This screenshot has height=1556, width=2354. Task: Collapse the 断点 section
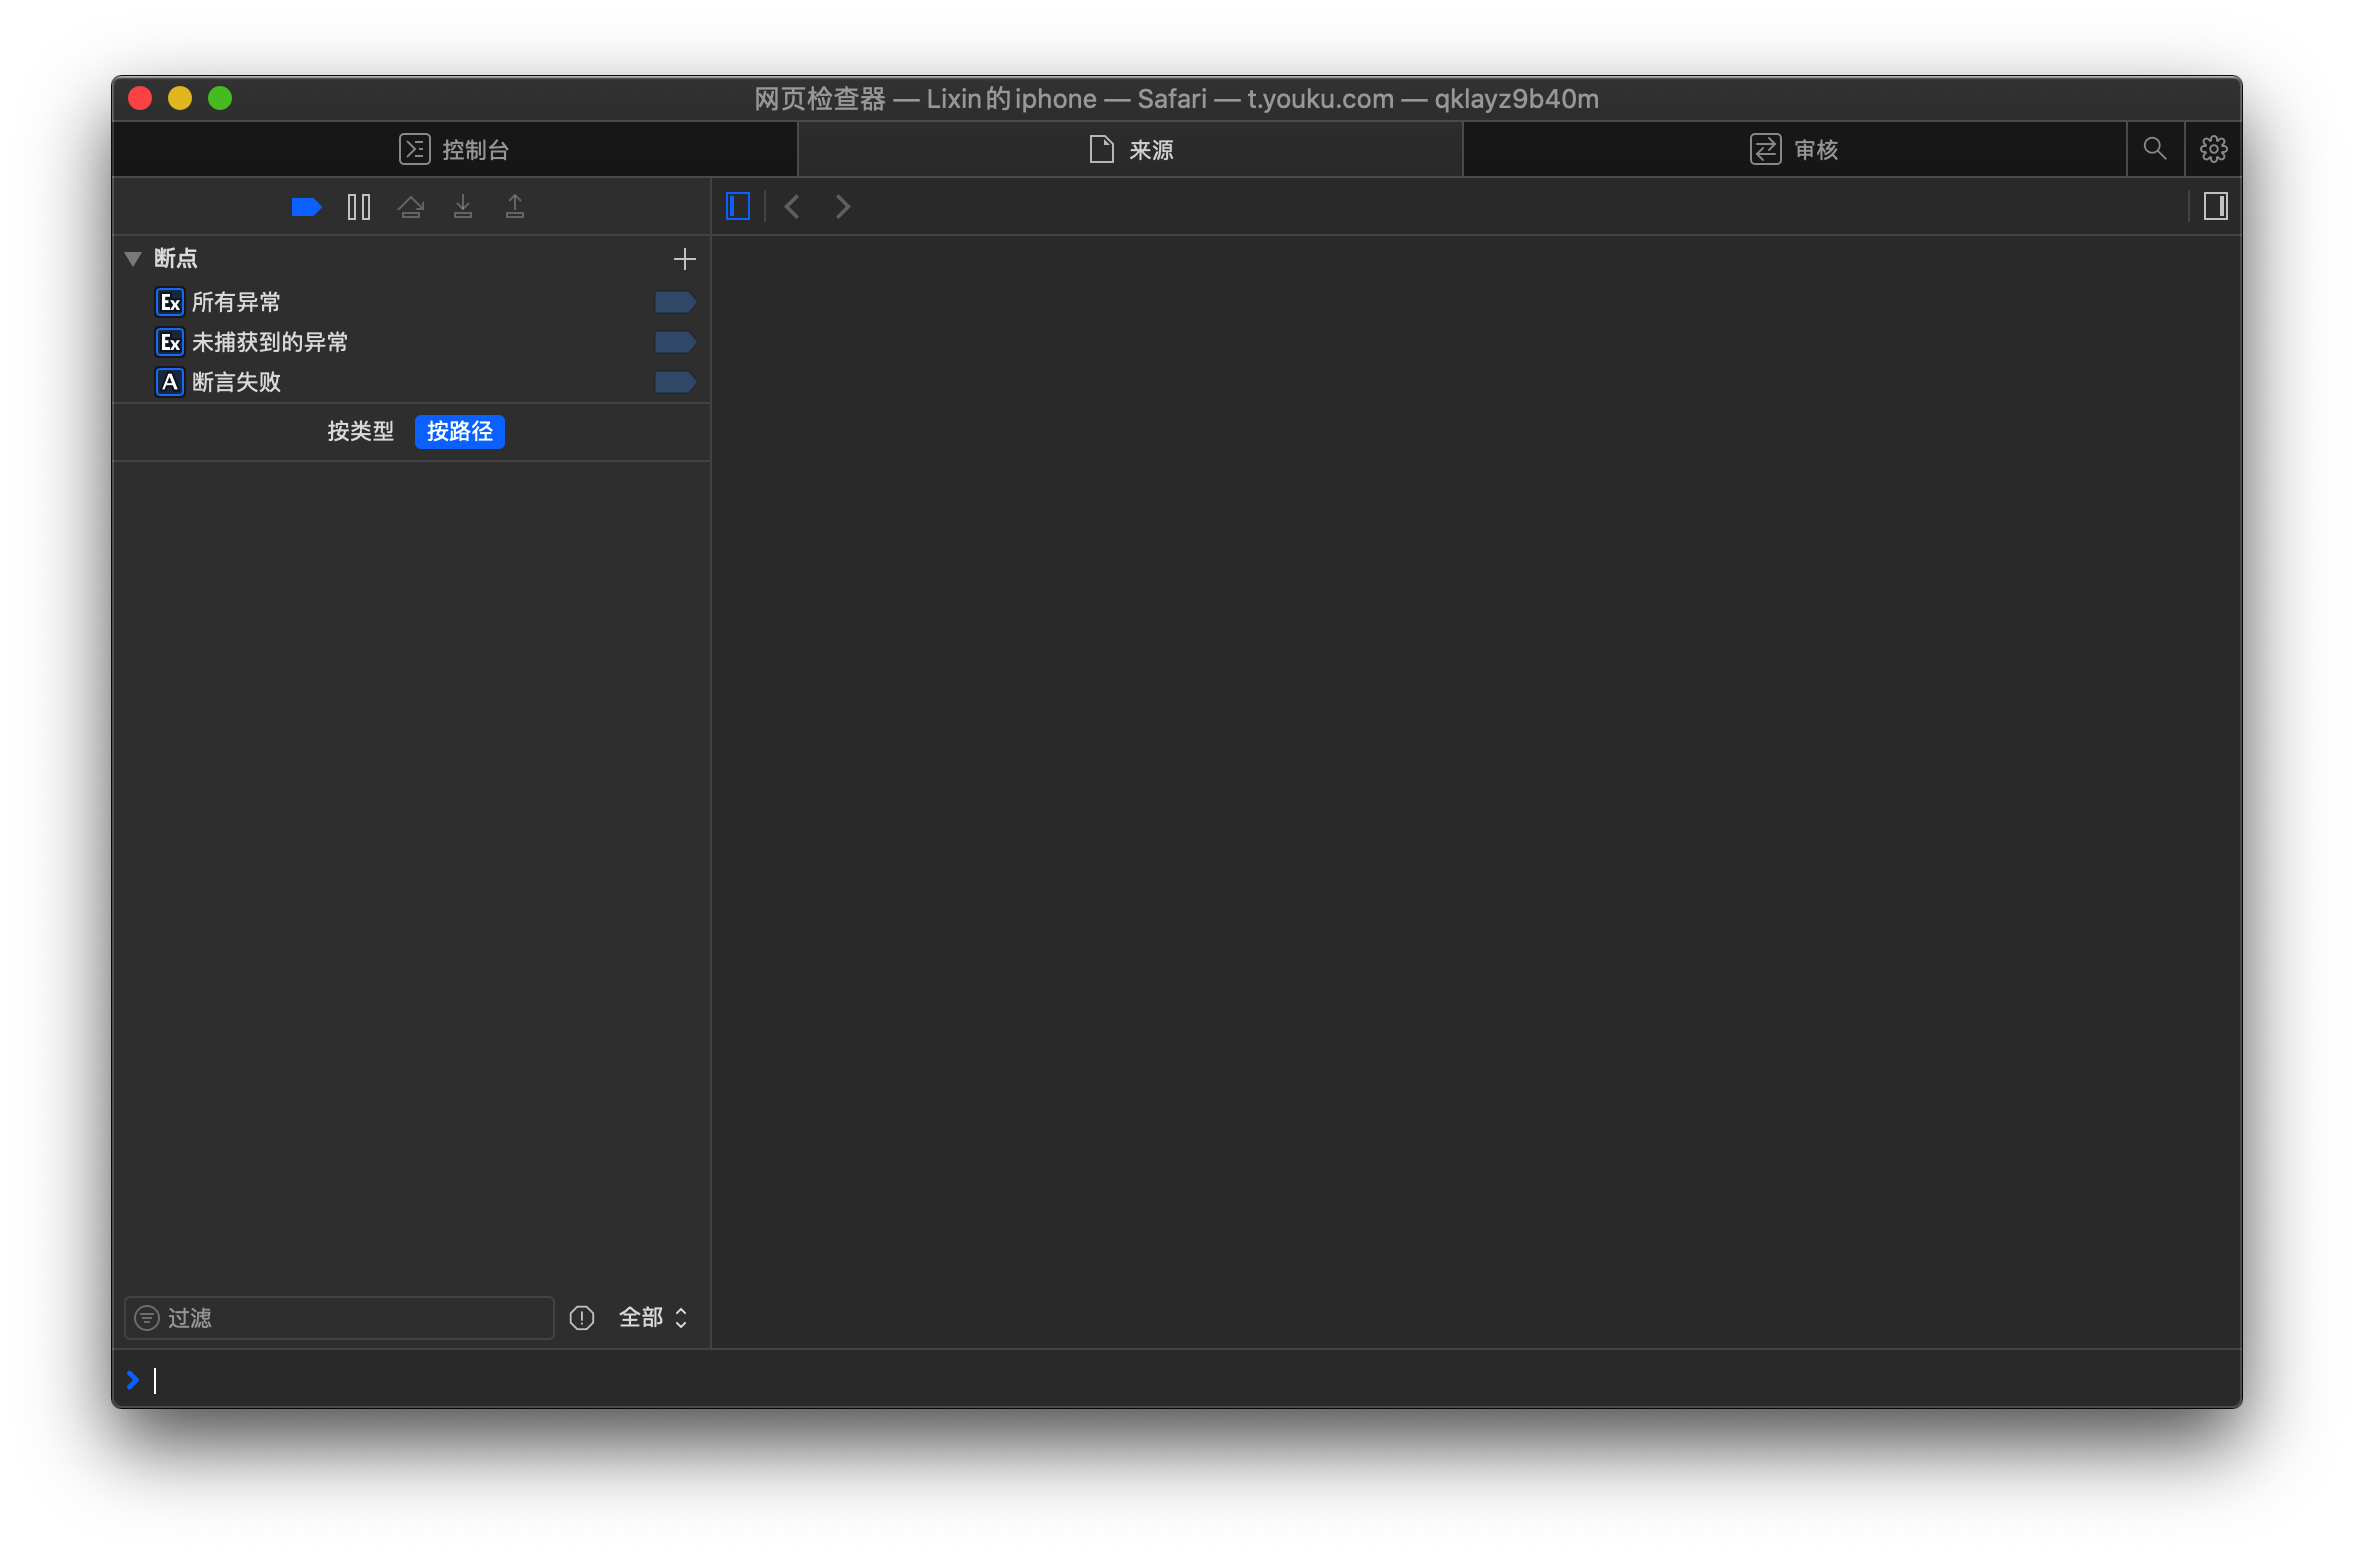(133, 259)
